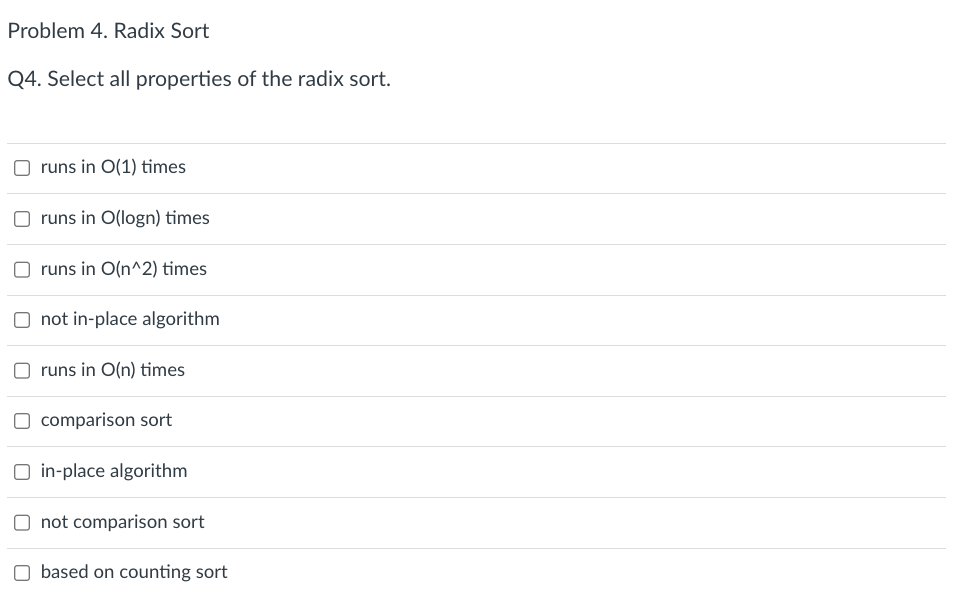Check the 'comparison sort' option box
The width and height of the screenshot is (968, 600).
(22, 421)
